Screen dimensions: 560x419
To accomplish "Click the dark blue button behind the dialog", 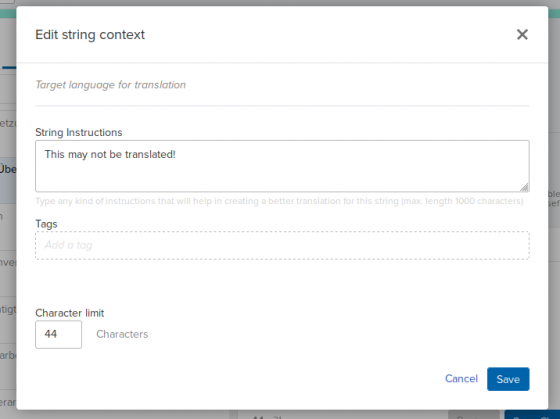I will point(532,414).
